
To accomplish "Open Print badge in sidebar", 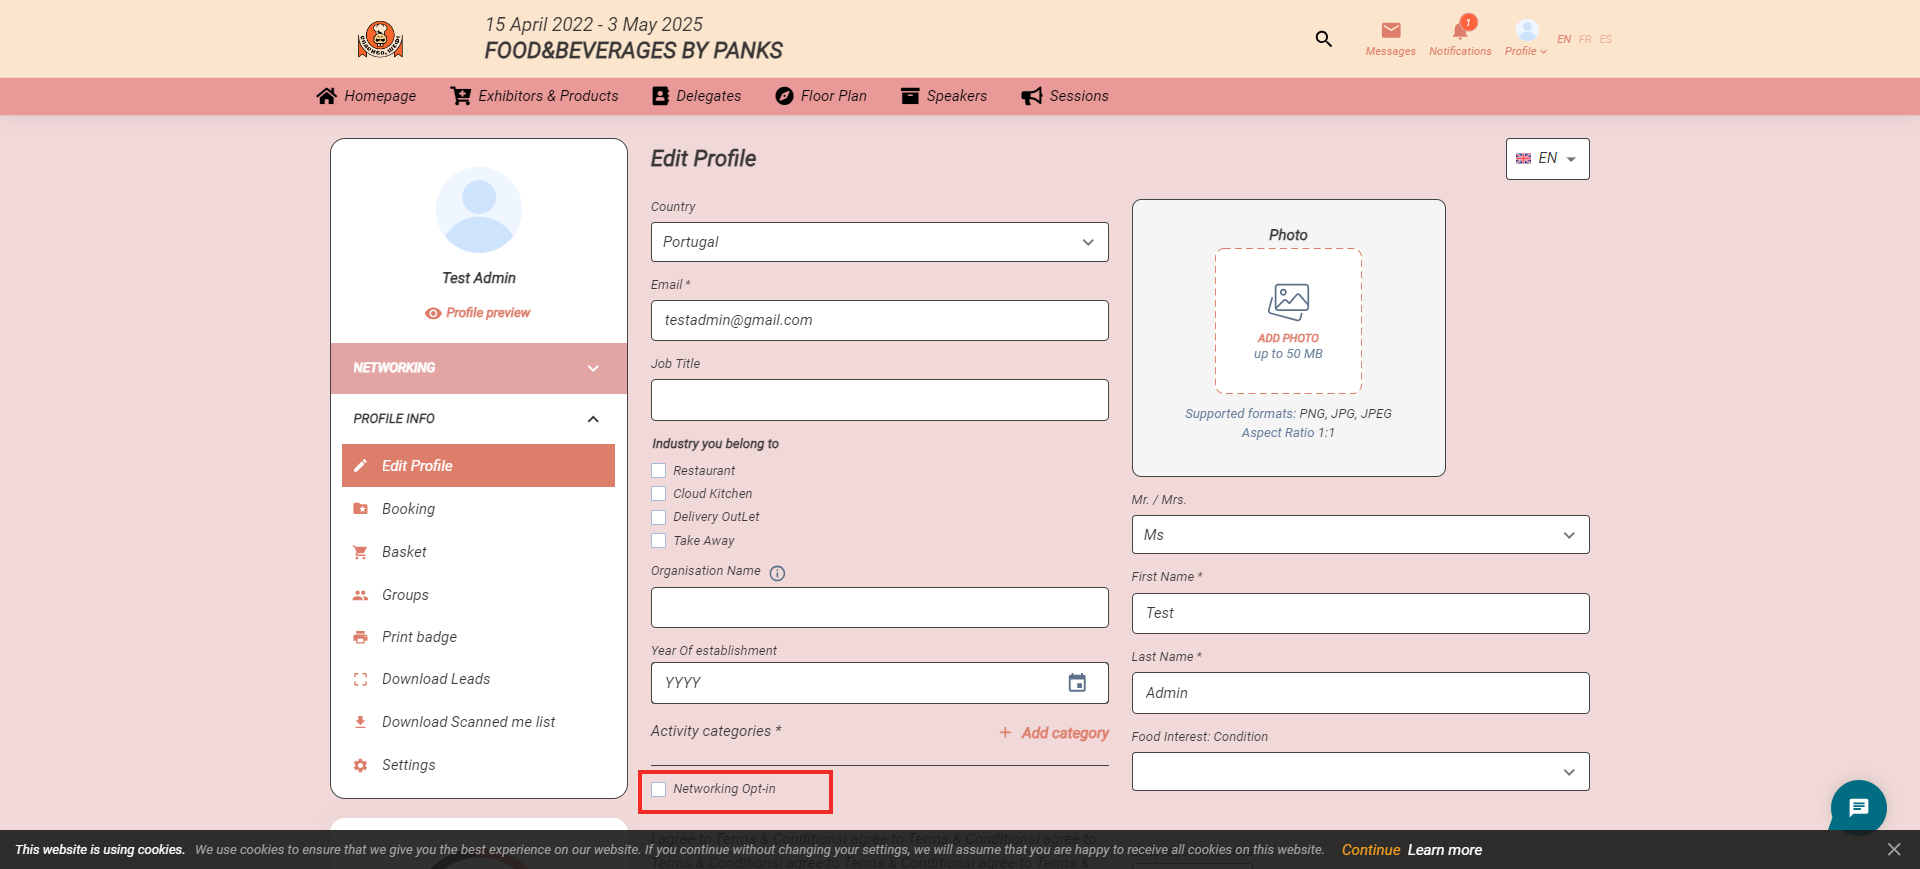I will pos(419,637).
